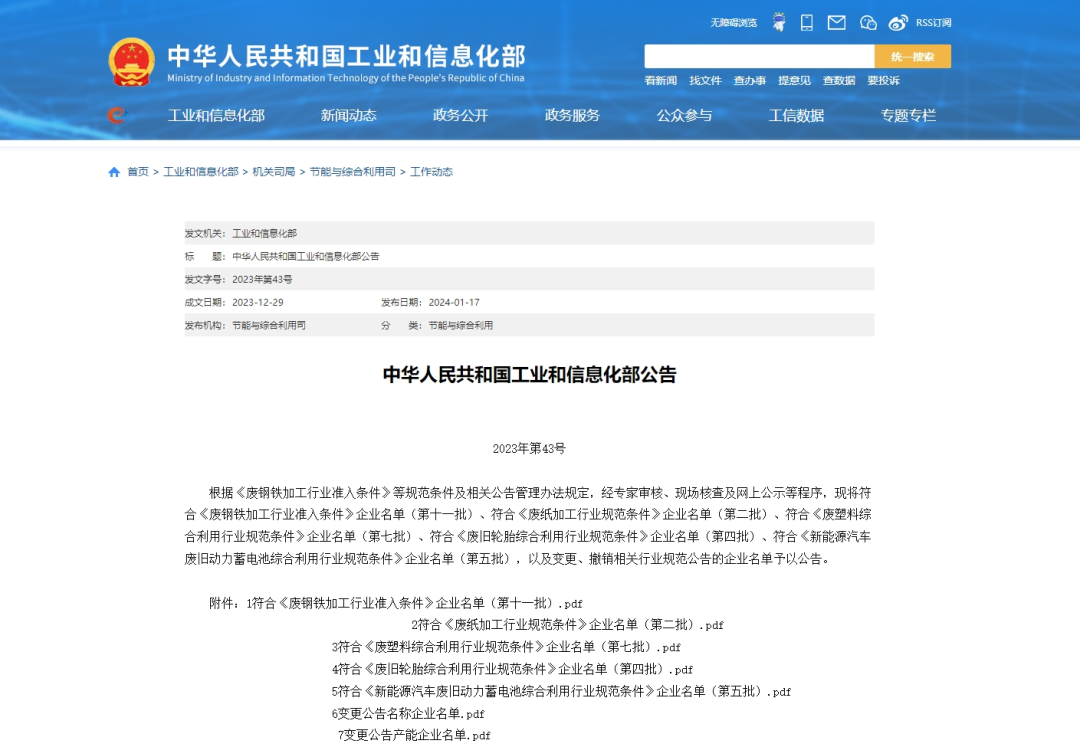The width and height of the screenshot is (1080, 747).
Task: Click the orange e-government icon in nav bar
Action: (x=116, y=115)
